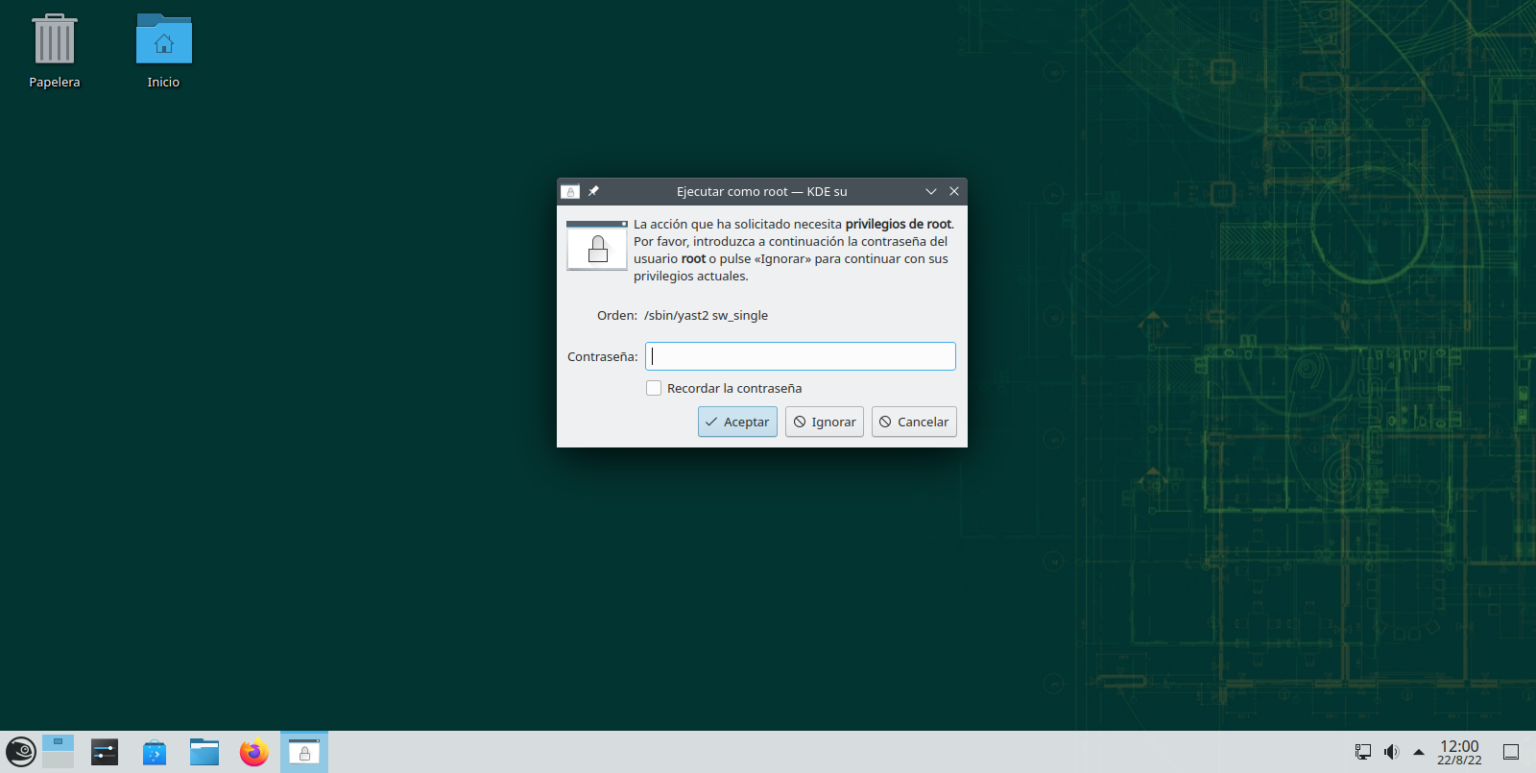The image size is (1536, 773).
Task: Open the openSUSE application launcher
Action: 20,751
